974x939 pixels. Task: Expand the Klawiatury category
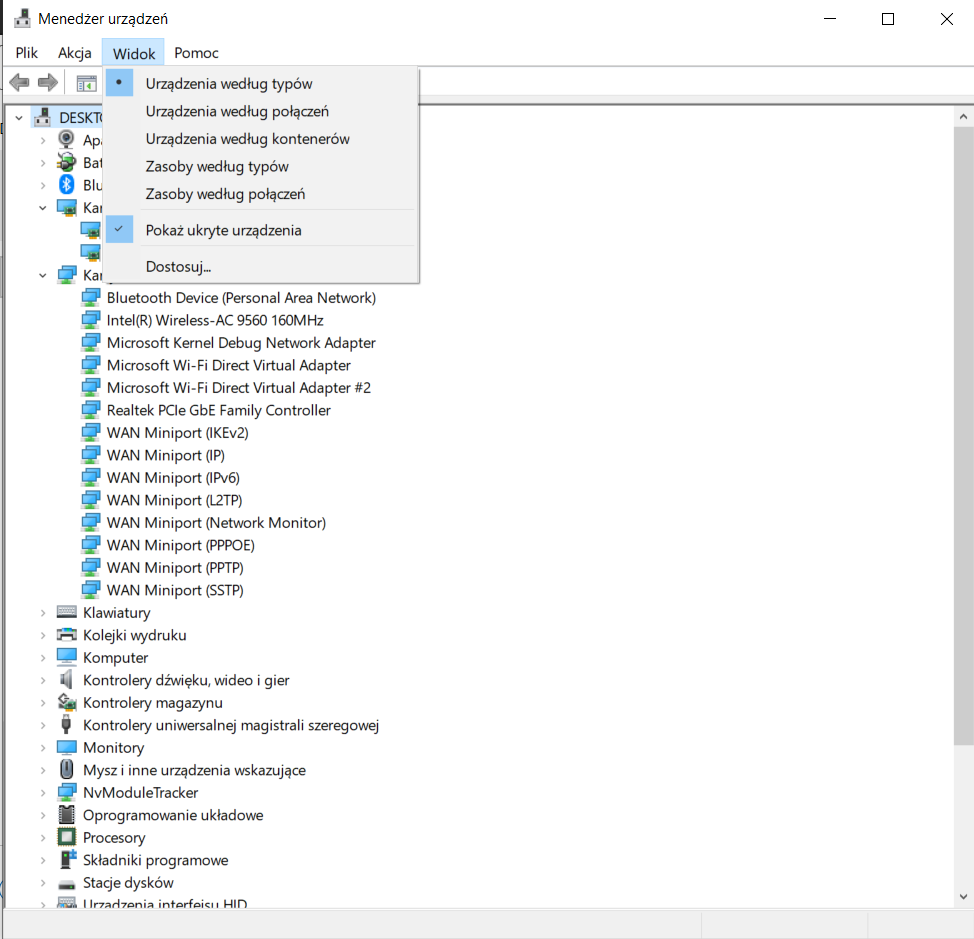tap(43, 612)
